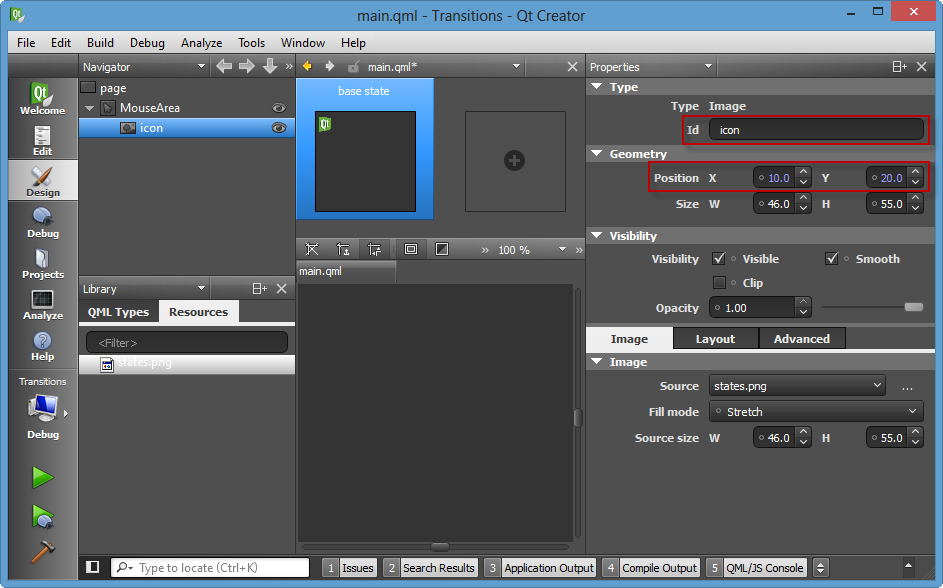
Task: Adjust the Opacity slider handle
Action: point(914,307)
